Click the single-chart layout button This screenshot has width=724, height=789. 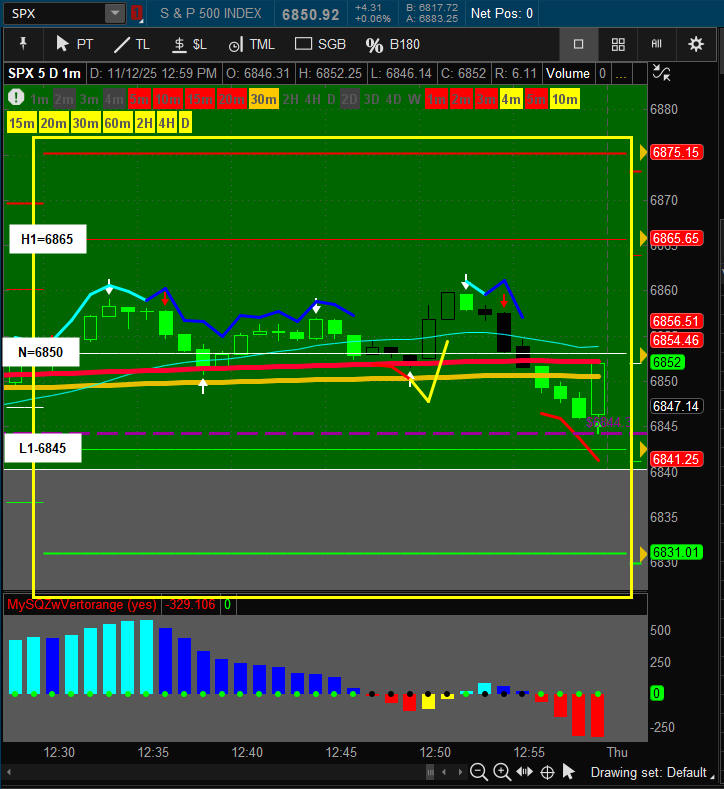578,44
